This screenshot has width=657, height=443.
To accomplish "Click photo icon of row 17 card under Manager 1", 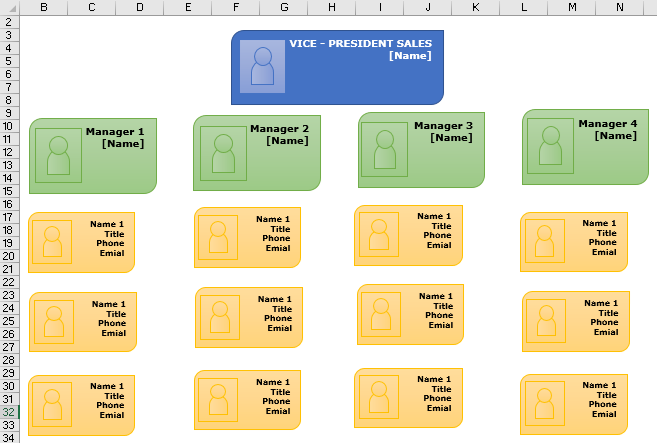I will tap(52, 242).
